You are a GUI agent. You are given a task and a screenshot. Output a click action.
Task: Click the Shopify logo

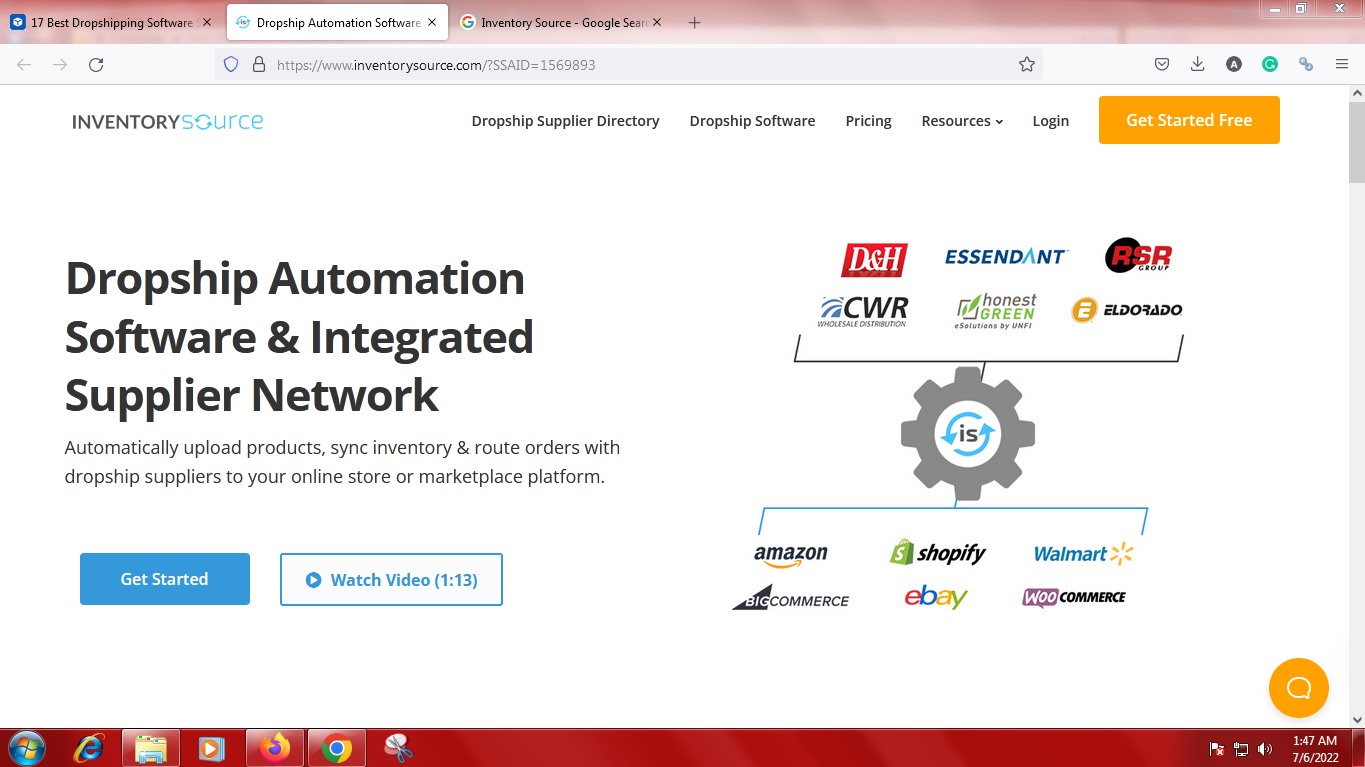[x=937, y=552]
